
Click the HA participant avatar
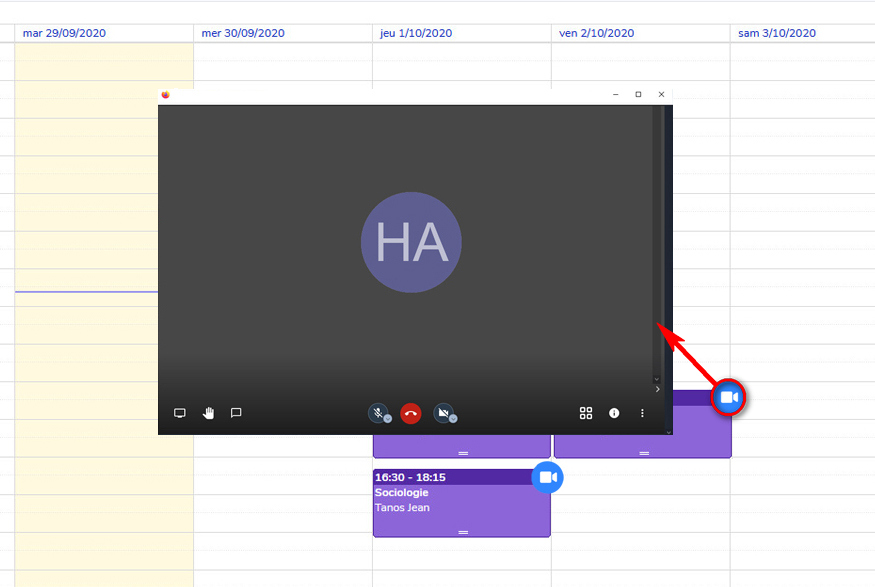(x=411, y=242)
